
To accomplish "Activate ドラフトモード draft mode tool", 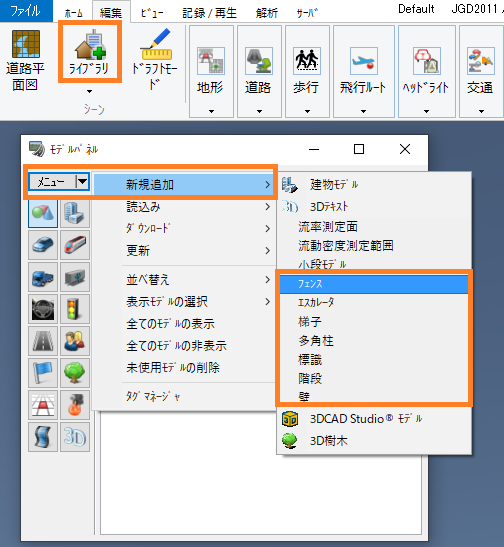I will [x=156, y=59].
